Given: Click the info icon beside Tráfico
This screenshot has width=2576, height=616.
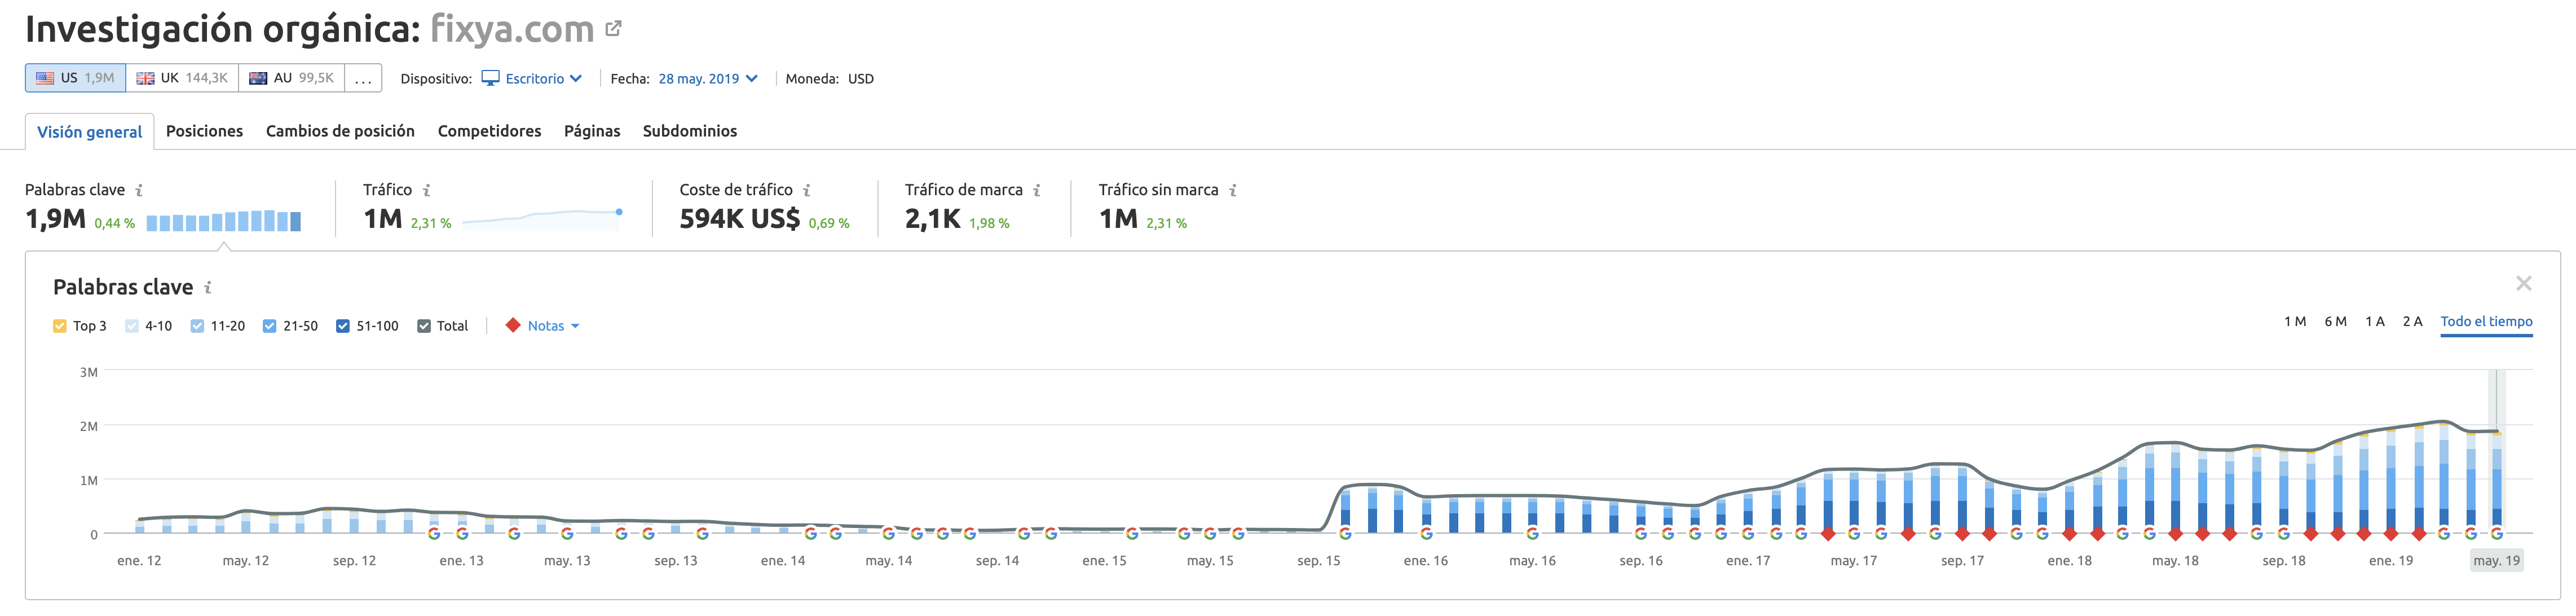Looking at the screenshot, I should [x=426, y=190].
